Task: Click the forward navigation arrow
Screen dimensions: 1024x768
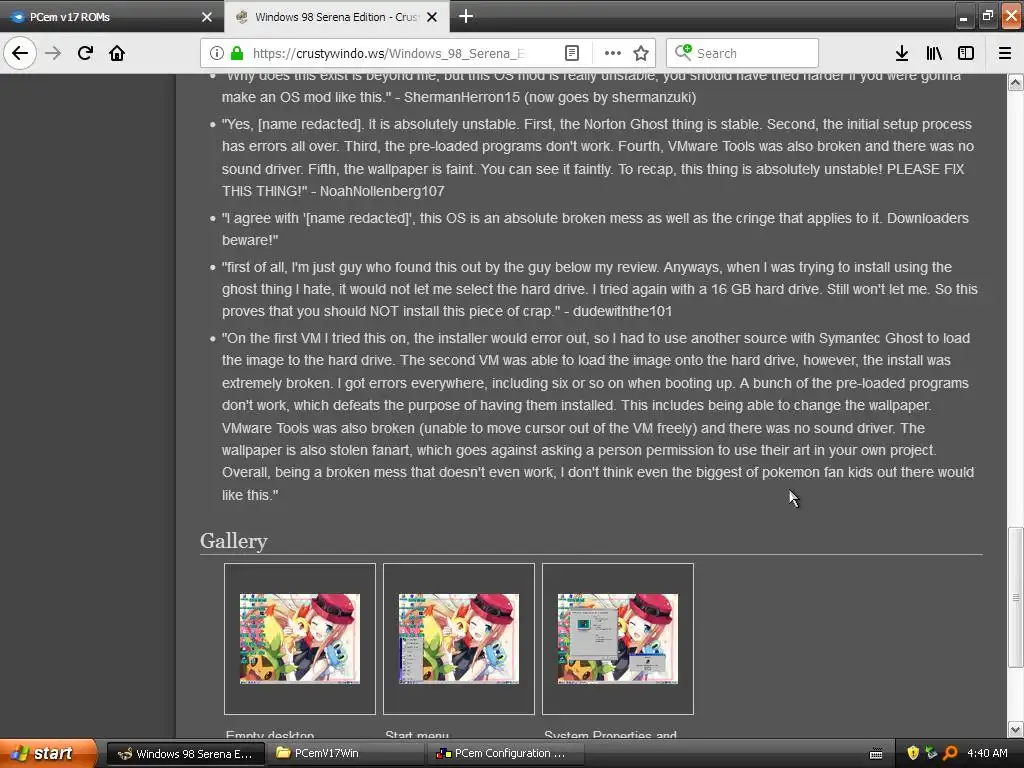Action: tap(53, 53)
